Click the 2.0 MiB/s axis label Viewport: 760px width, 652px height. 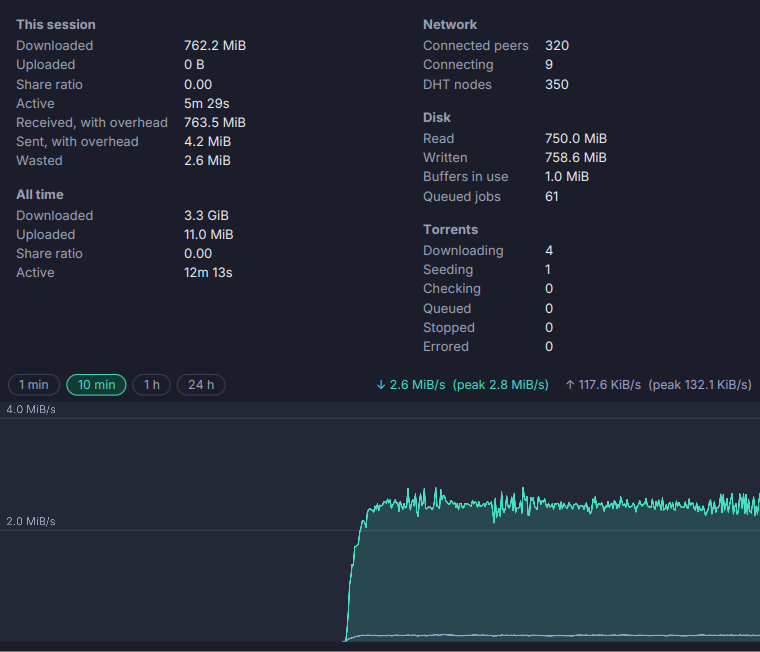click(31, 522)
